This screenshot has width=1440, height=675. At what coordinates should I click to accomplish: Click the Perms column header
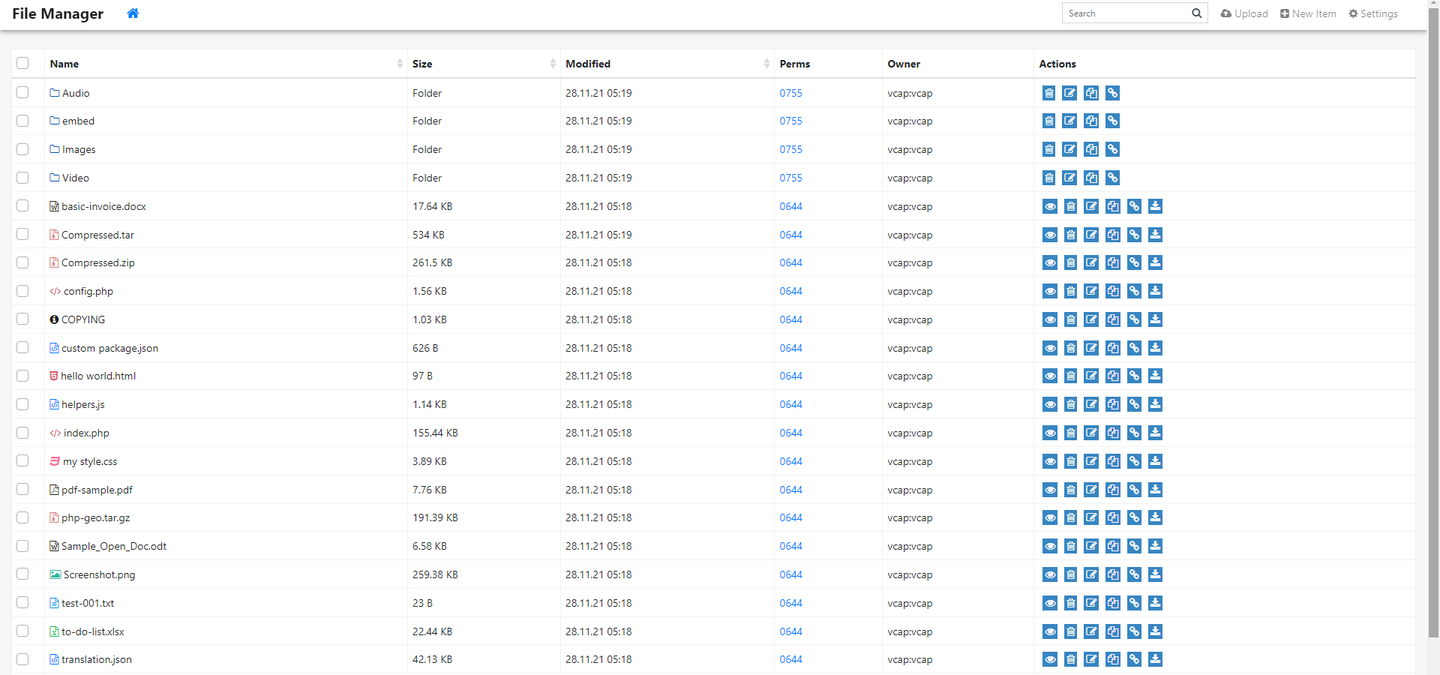pos(795,64)
